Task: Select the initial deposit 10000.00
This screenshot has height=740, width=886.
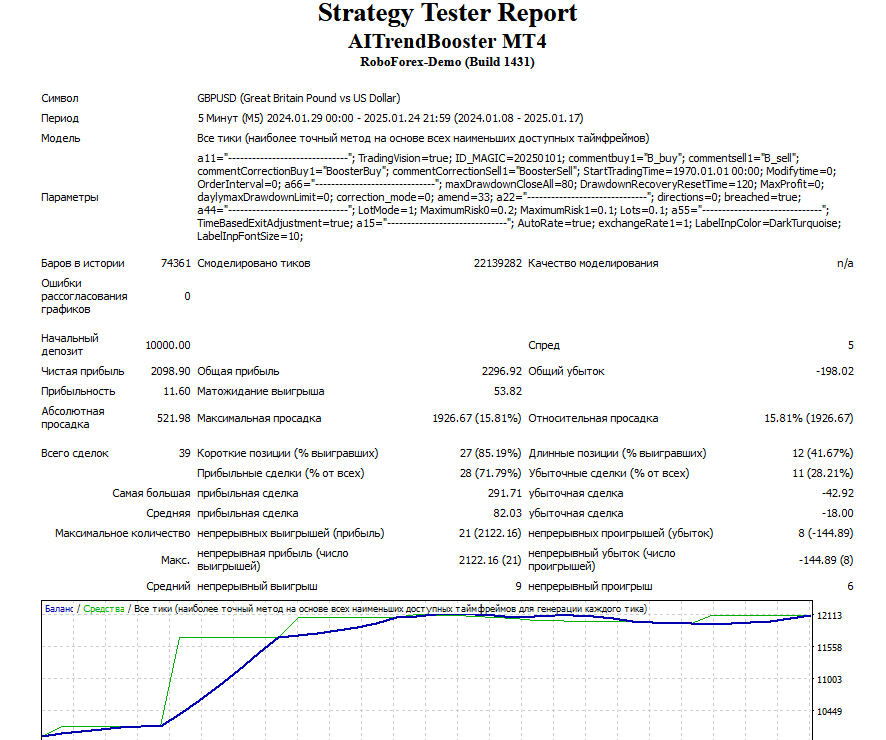Action: (x=168, y=345)
